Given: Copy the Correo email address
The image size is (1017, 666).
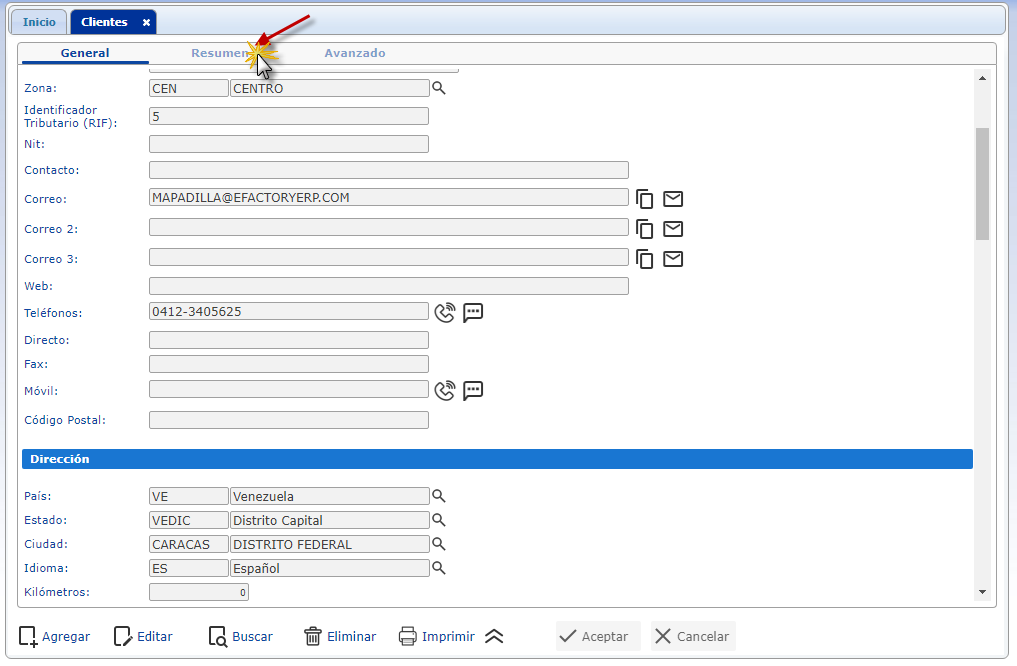Looking at the screenshot, I should coord(645,199).
